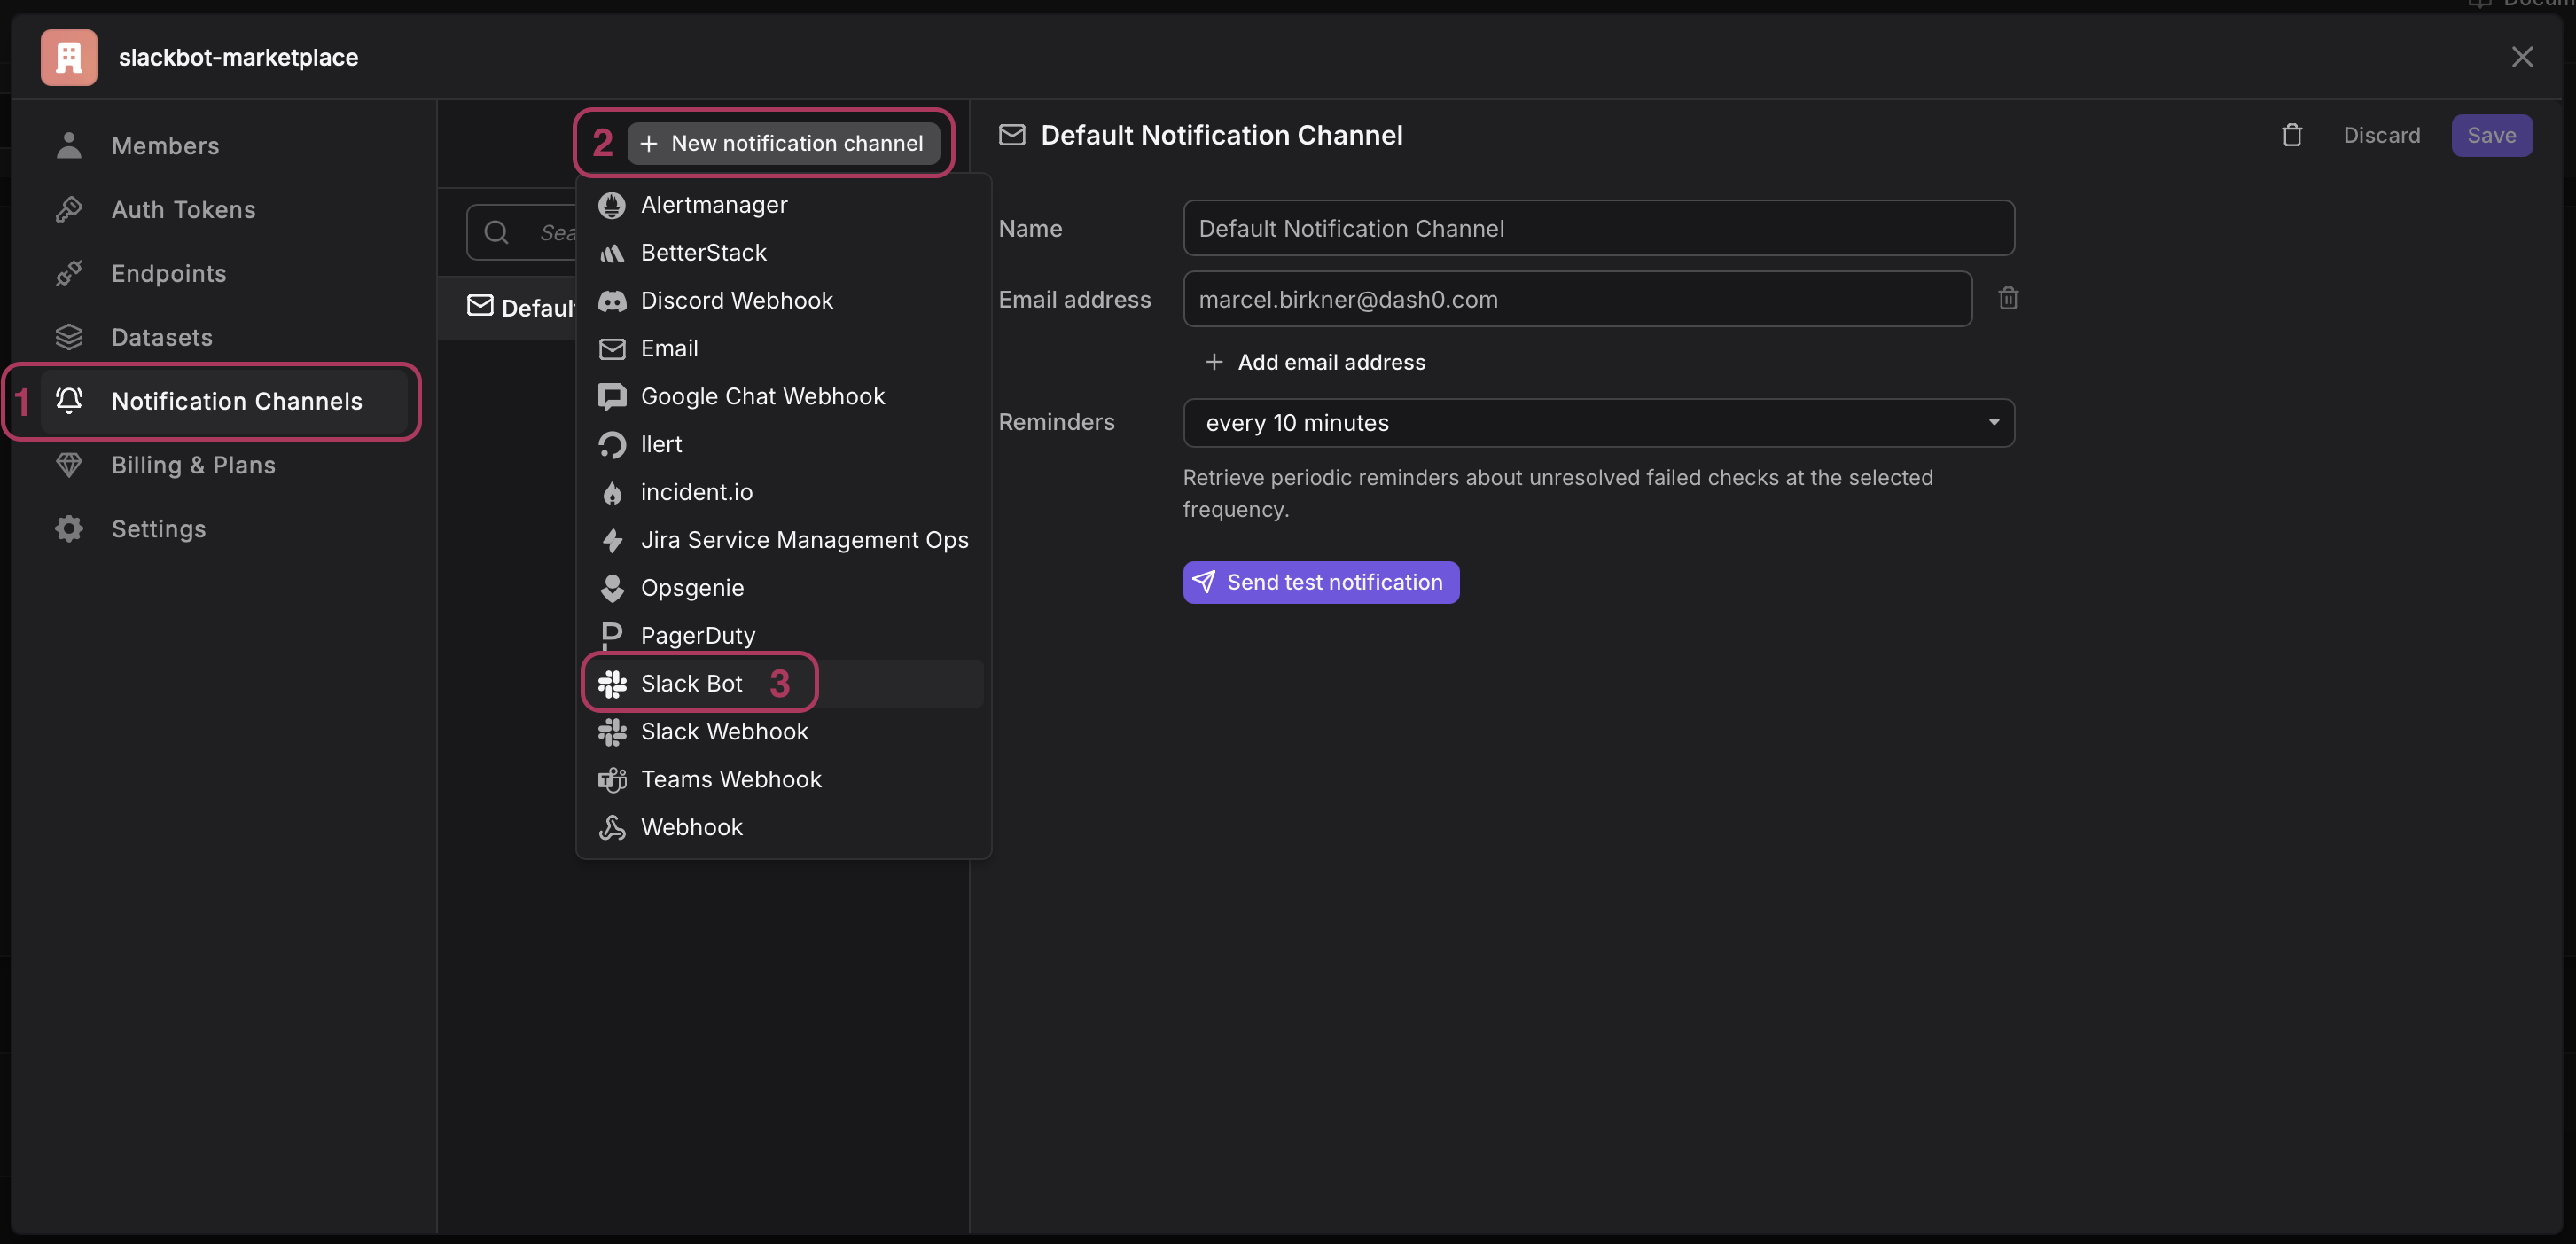Click the Ilert icon in the dropdown
Viewport: 2576px width, 1244px height.
point(612,445)
